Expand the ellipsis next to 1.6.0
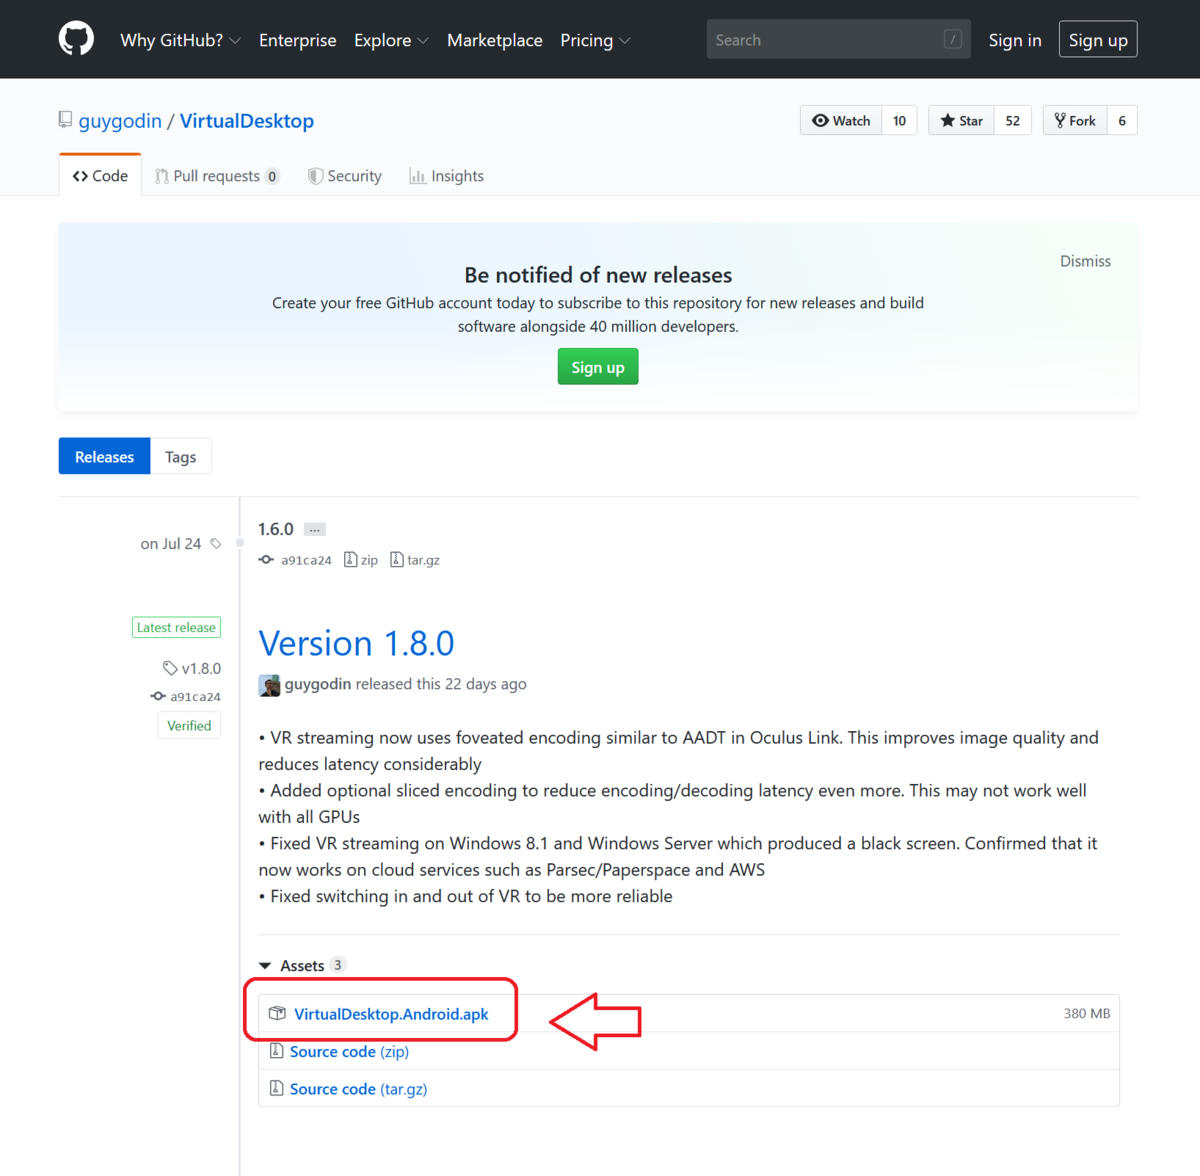1200x1176 pixels. coord(314,529)
